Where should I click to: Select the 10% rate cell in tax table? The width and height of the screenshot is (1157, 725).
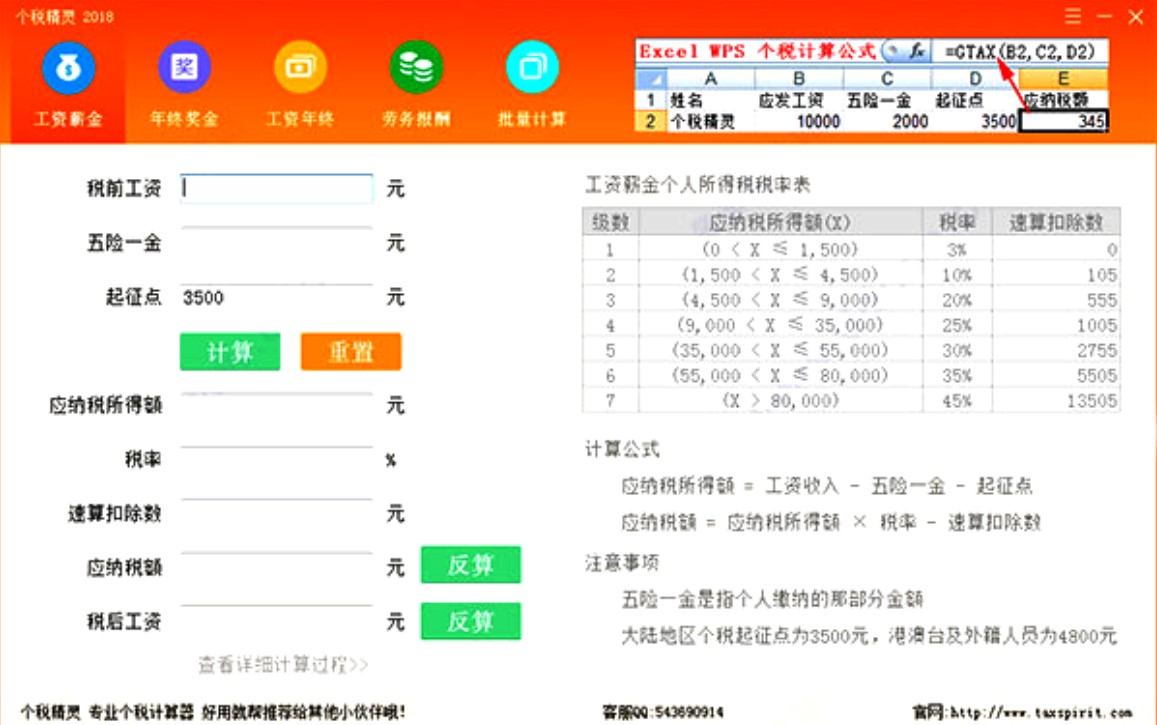click(957, 275)
